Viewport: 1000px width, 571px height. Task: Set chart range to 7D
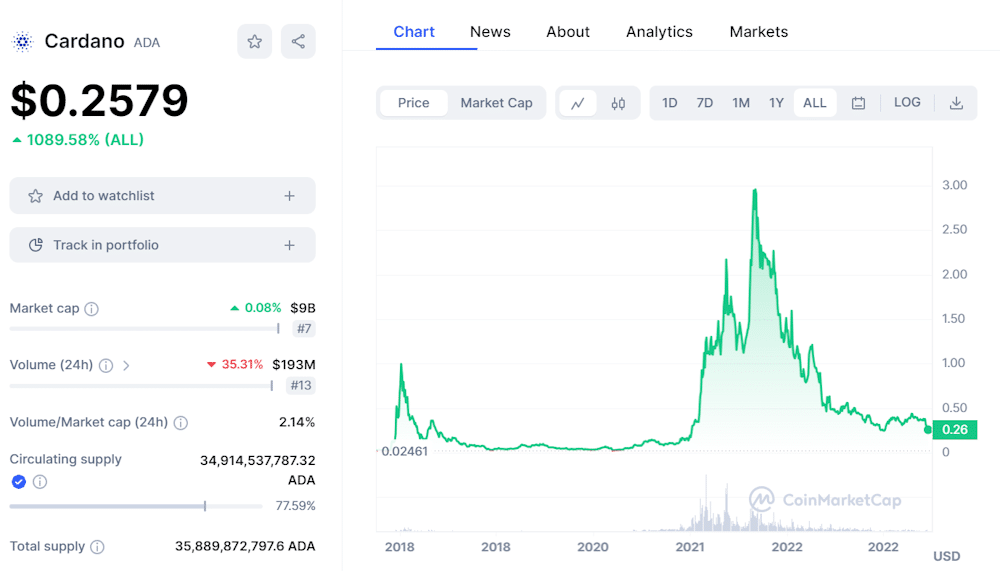tap(705, 103)
